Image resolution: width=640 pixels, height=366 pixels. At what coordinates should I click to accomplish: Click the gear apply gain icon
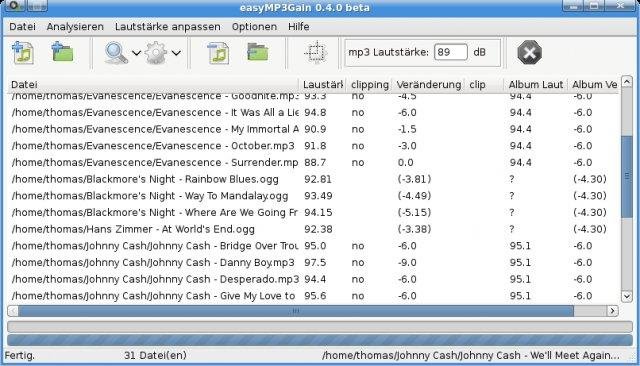tap(156, 53)
